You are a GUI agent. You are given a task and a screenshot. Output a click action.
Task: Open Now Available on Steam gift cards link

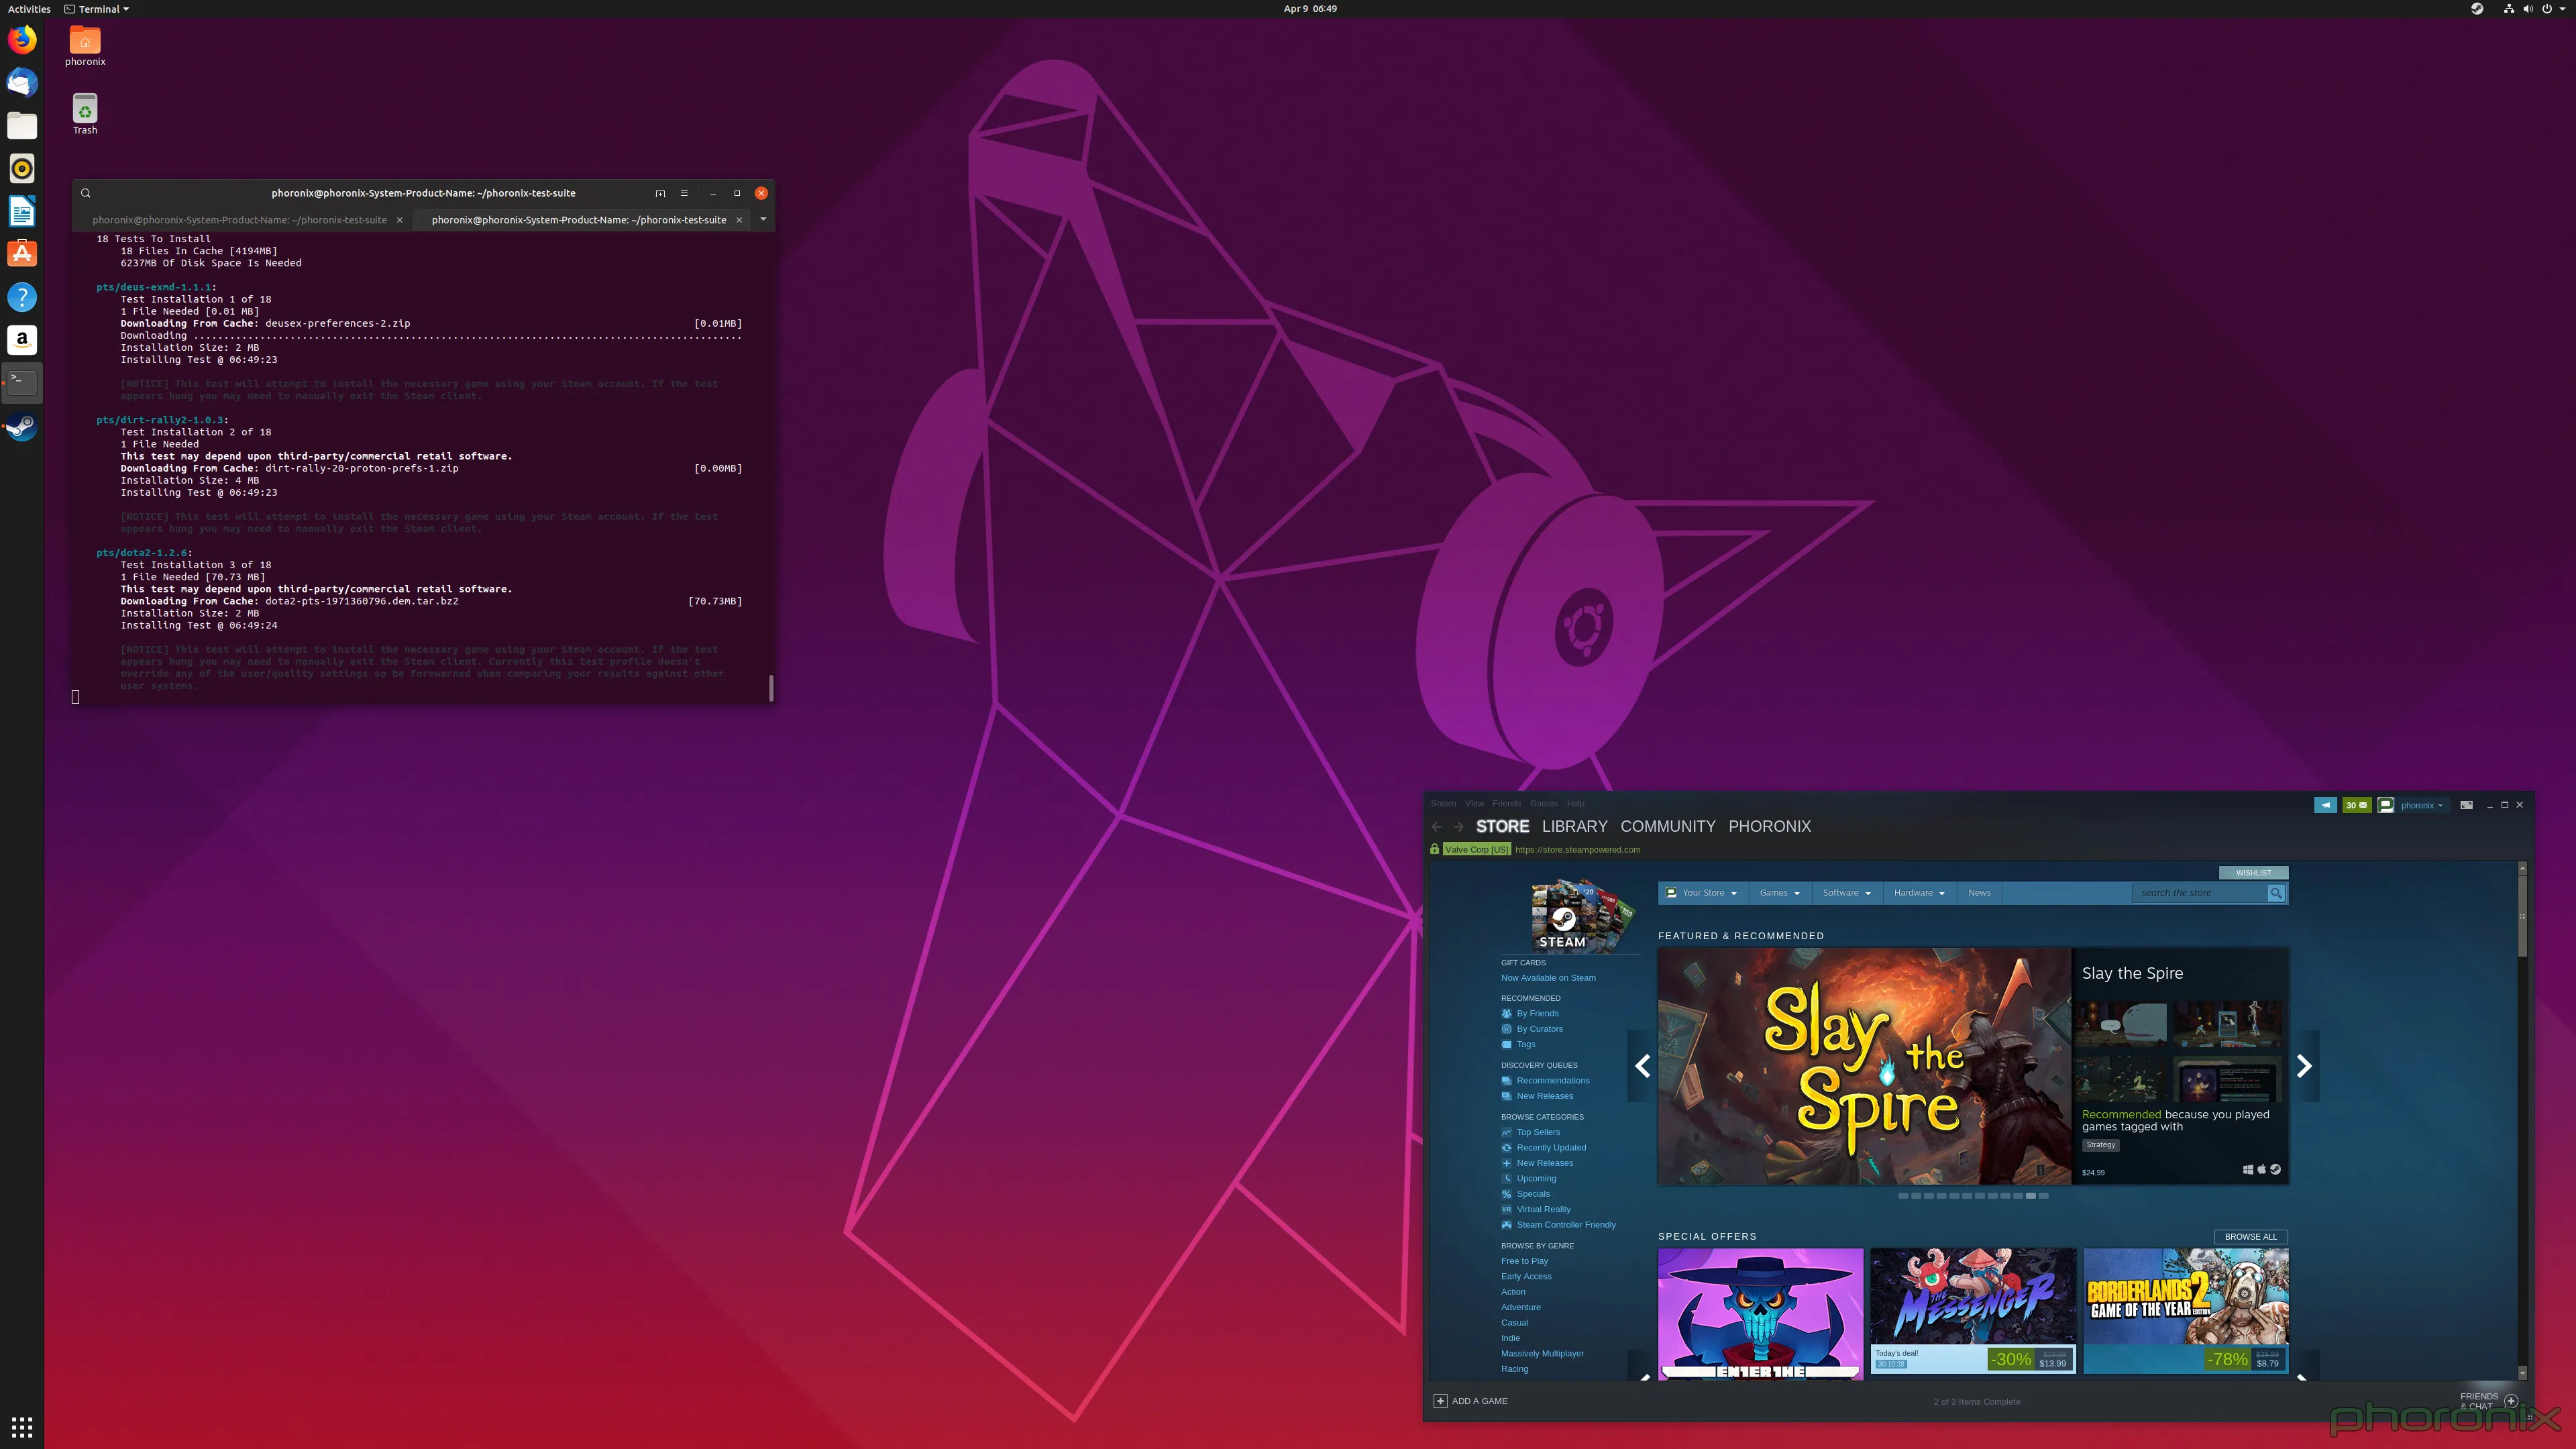click(x=1548, y=978)
